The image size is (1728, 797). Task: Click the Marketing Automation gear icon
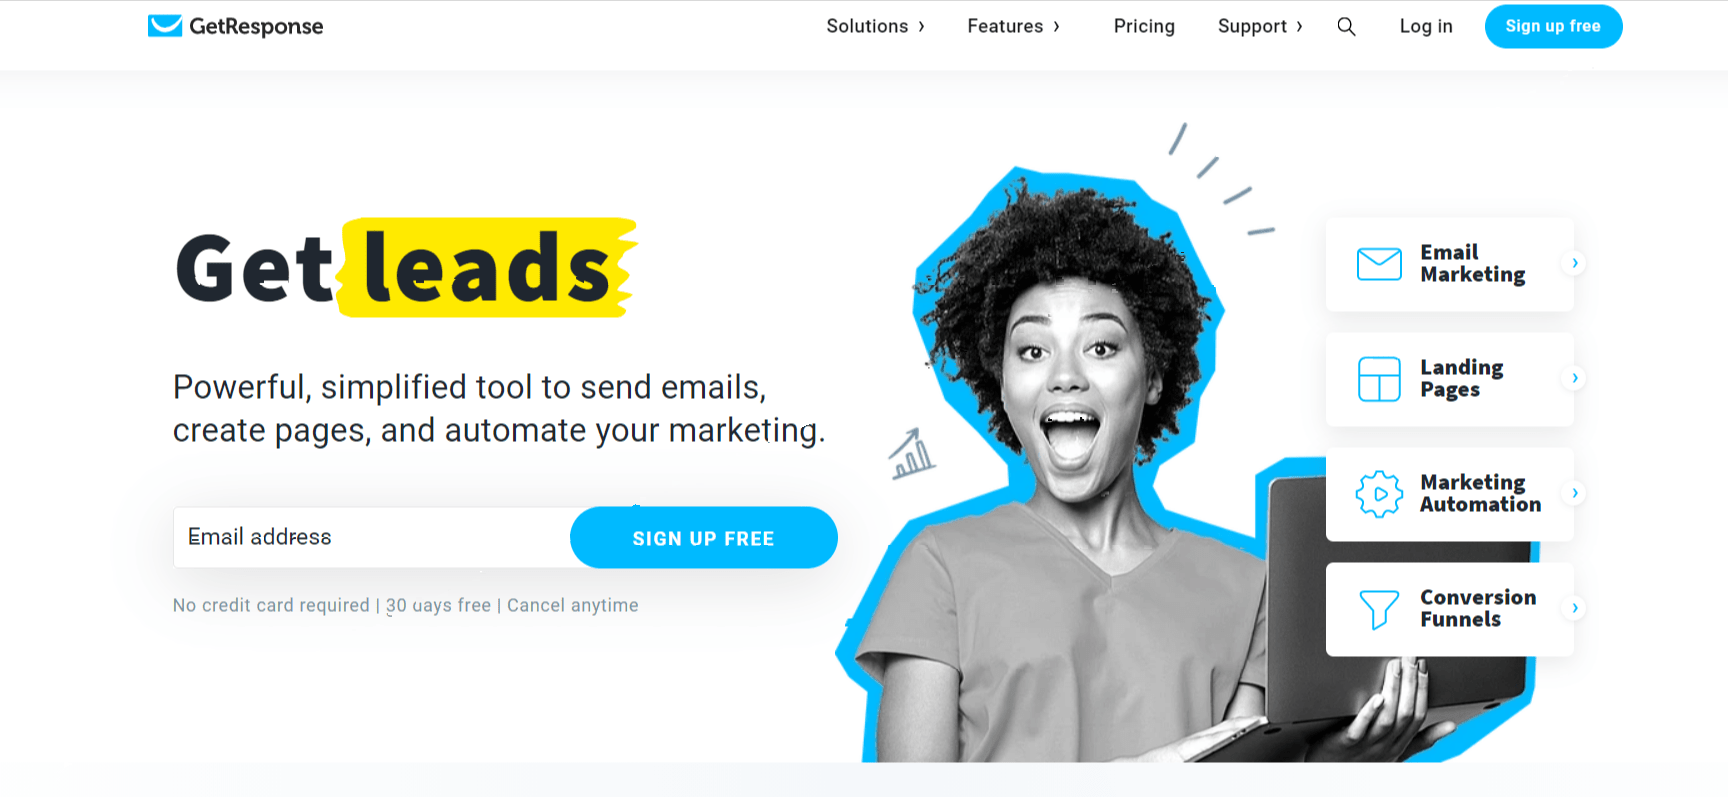(1379, 494)
